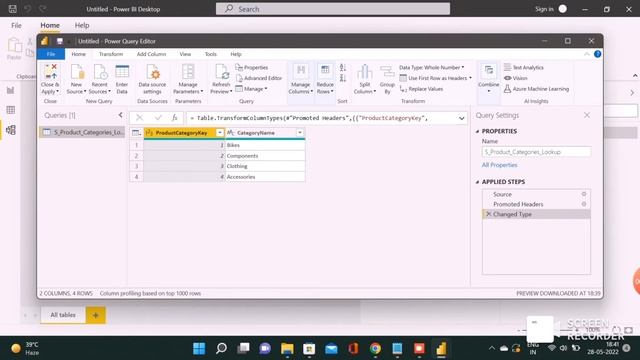Screen dimensions: 640x360
Task: Open Recent Sources list
Action: pos(100,80)
